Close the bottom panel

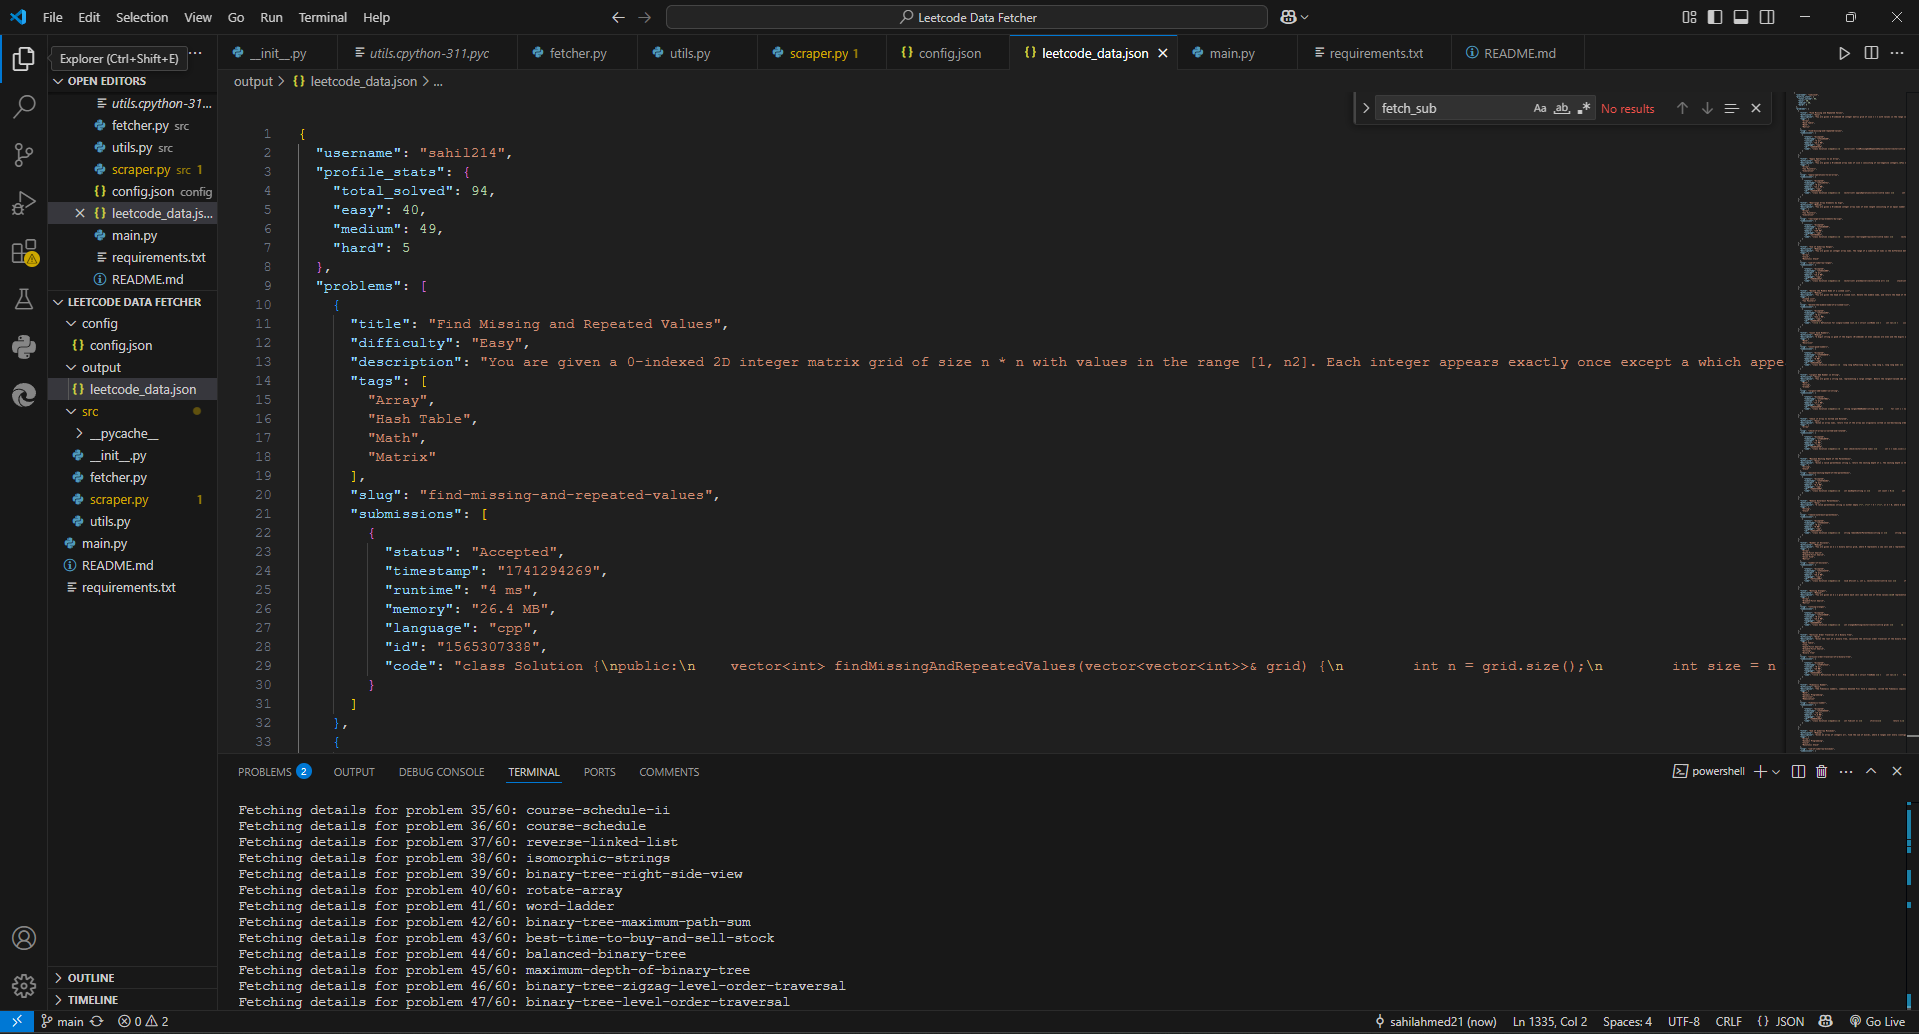[x=1897, y=771]
